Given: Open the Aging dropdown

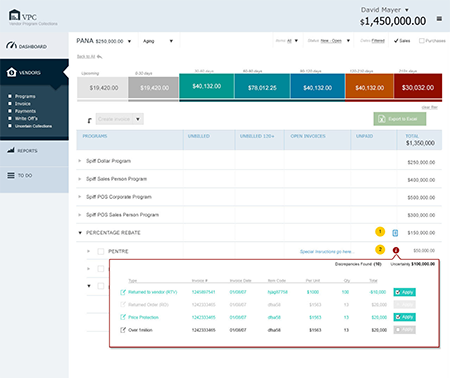Looking at the screenshot, I should [158, 41].
